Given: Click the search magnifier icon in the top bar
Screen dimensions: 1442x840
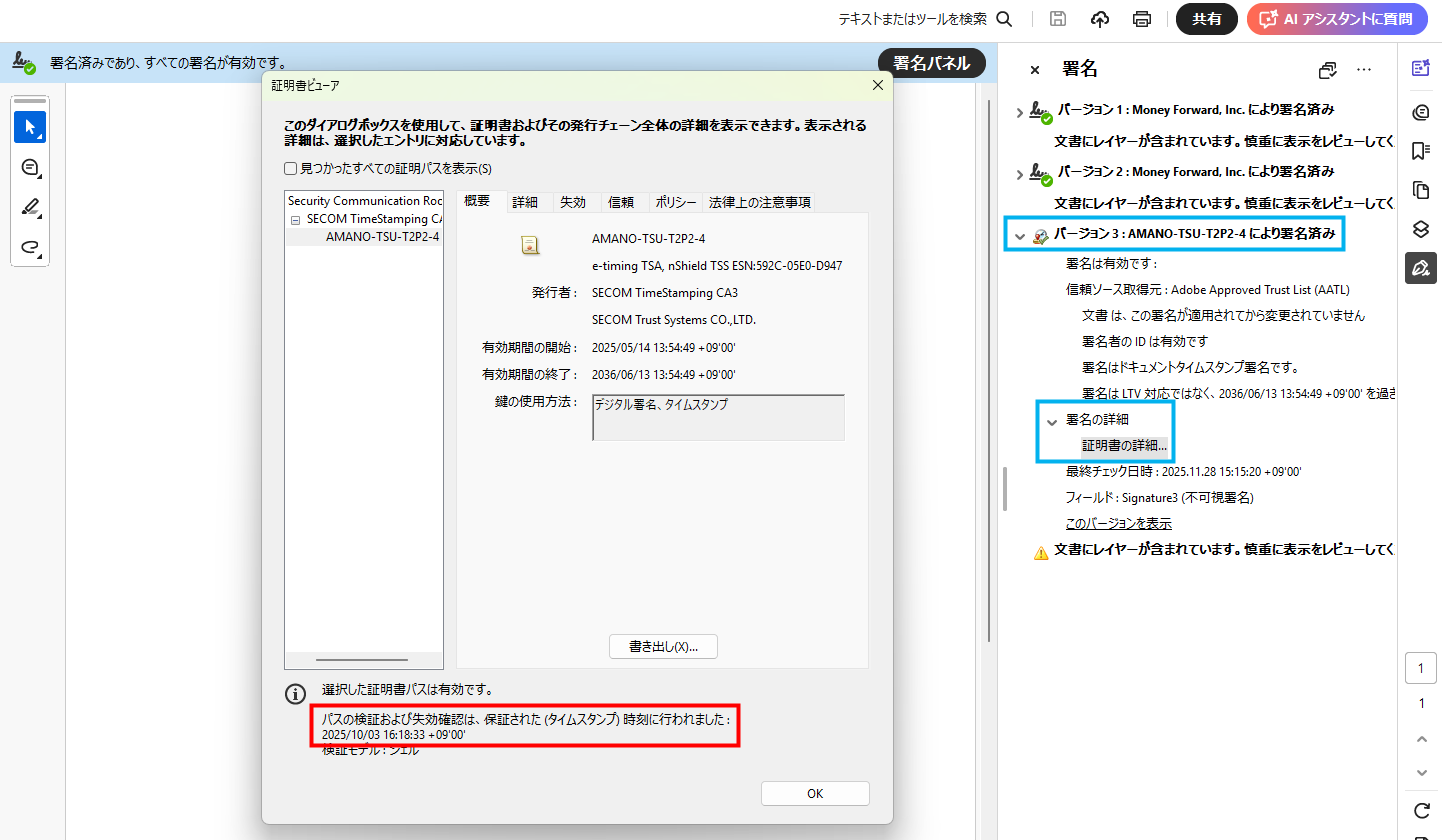Looking at the screenshot, I should (x=1004, y=19).
